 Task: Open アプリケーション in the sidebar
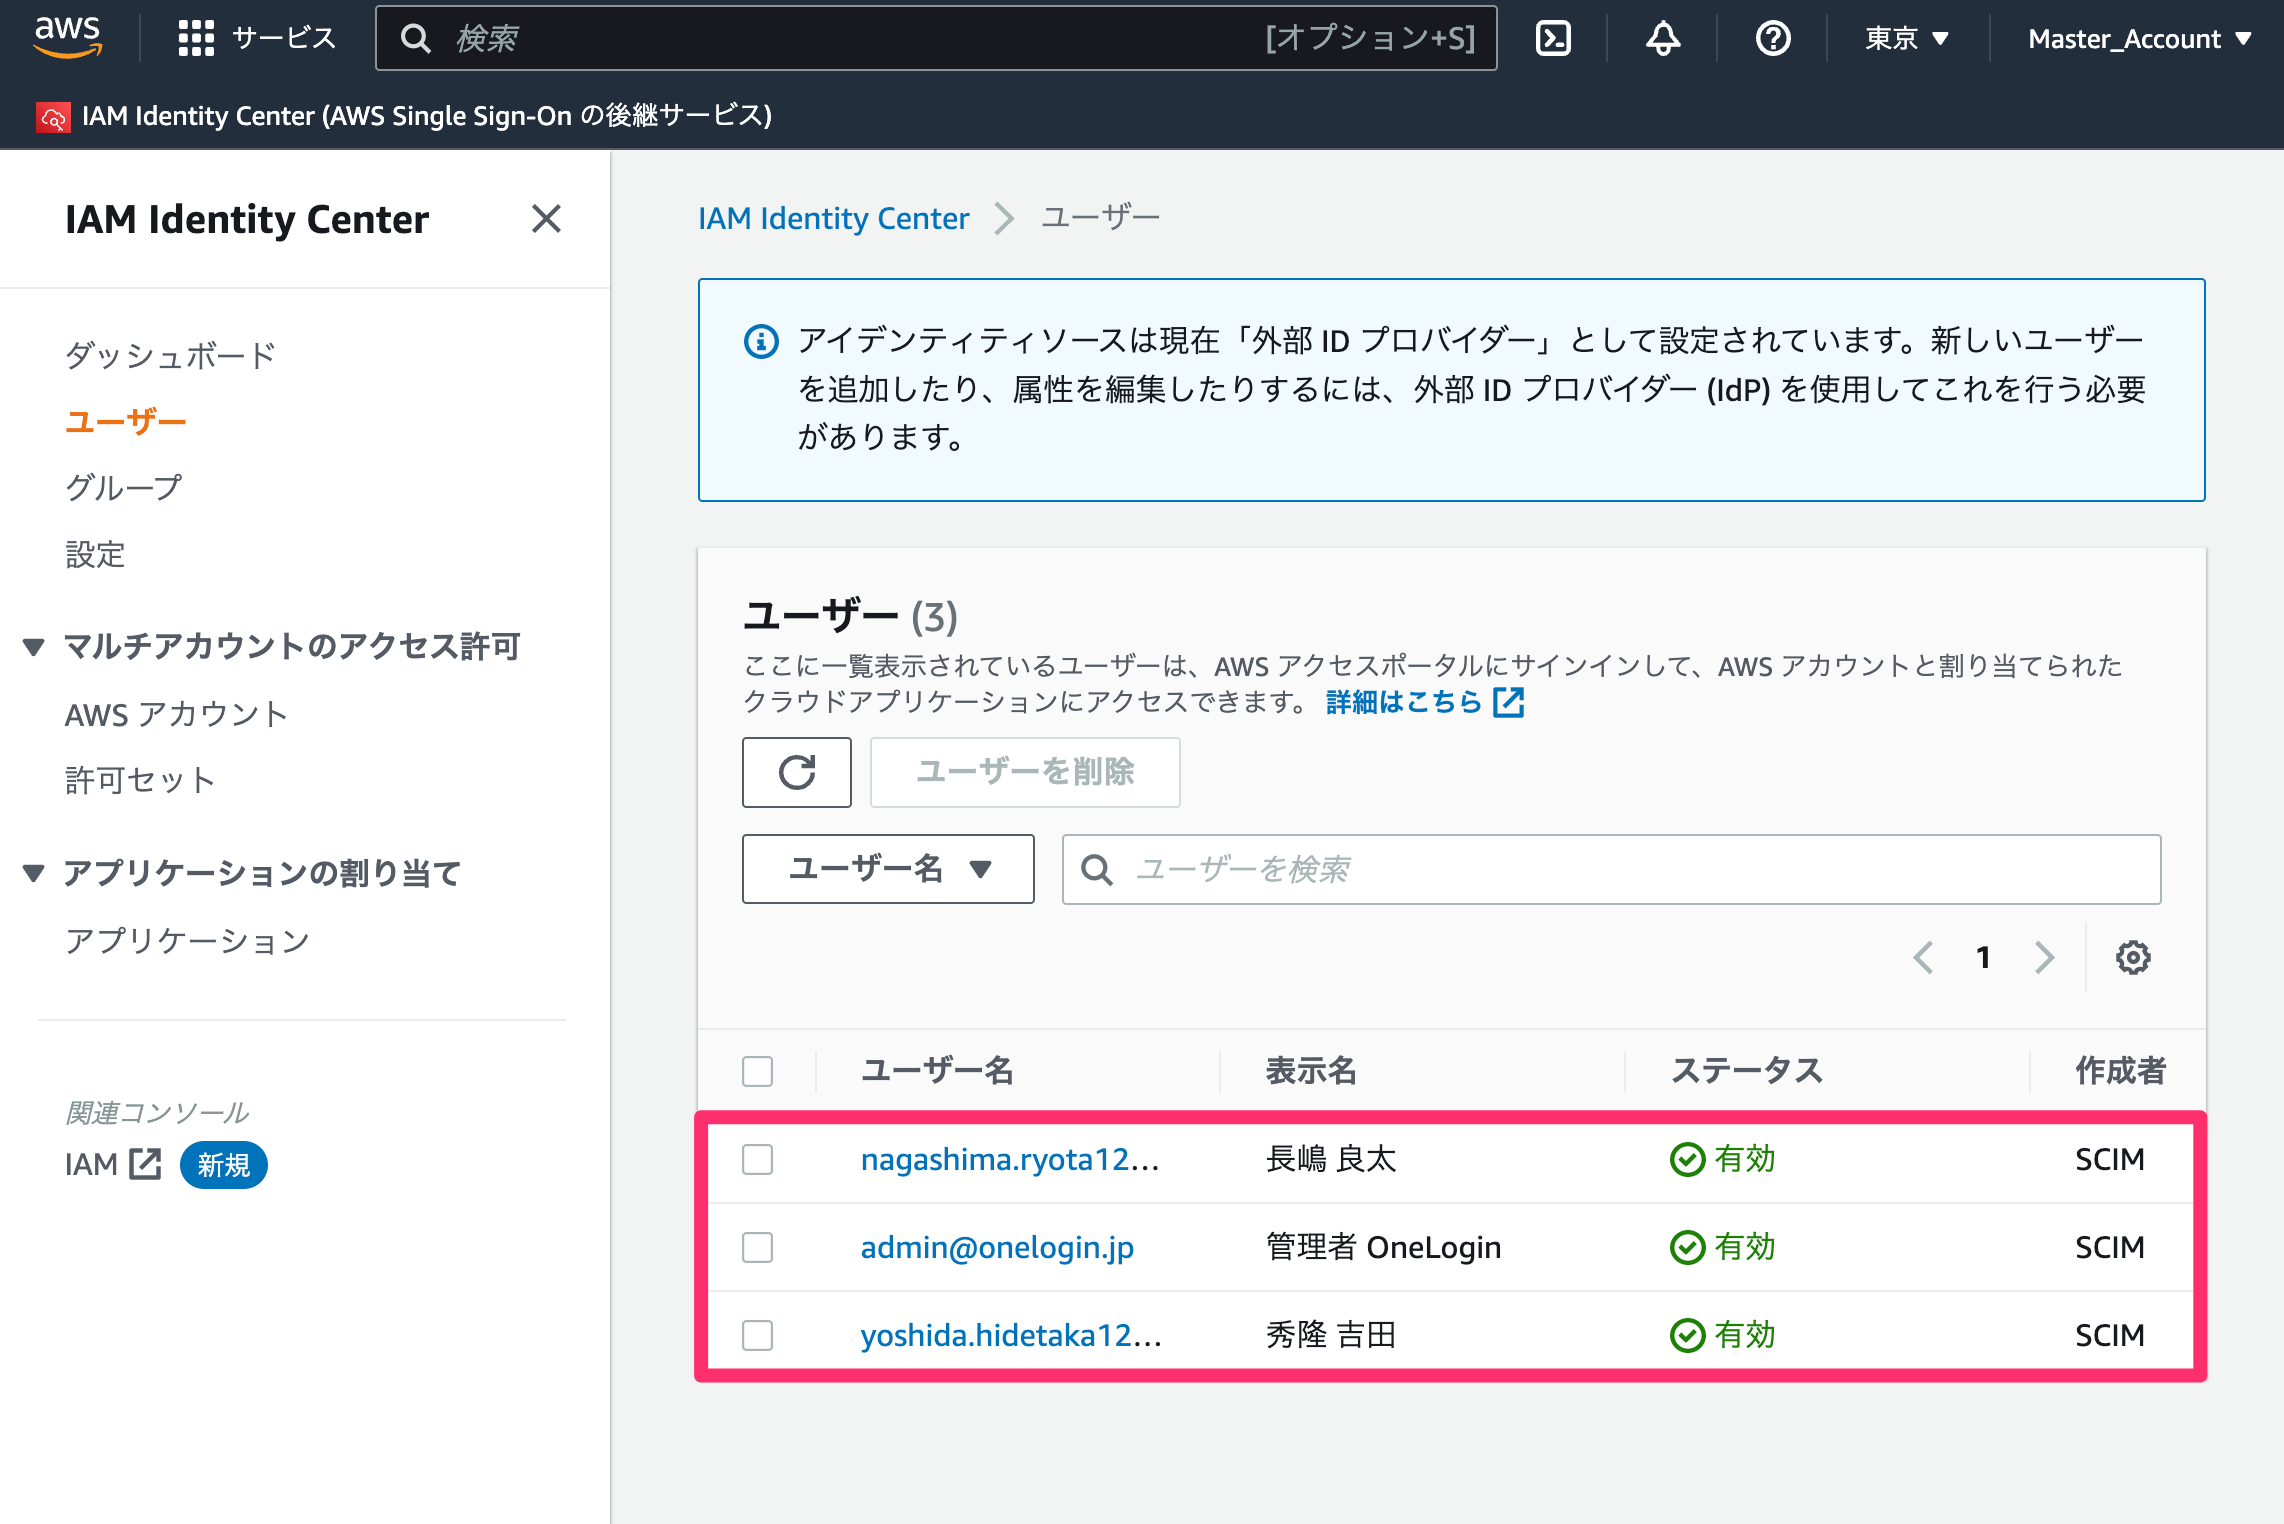[187, 940]
